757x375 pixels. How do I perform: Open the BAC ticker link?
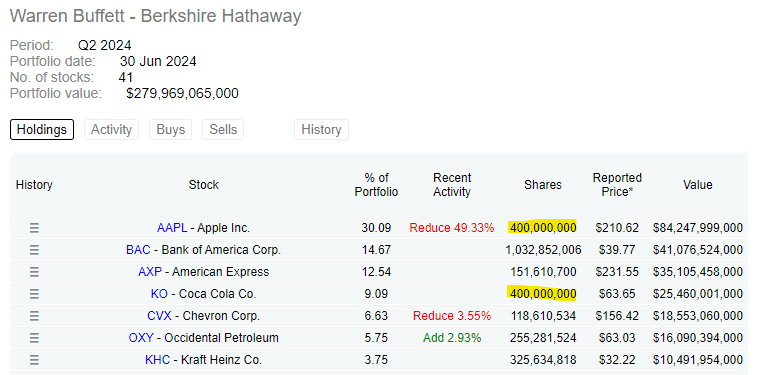point(138,250)
